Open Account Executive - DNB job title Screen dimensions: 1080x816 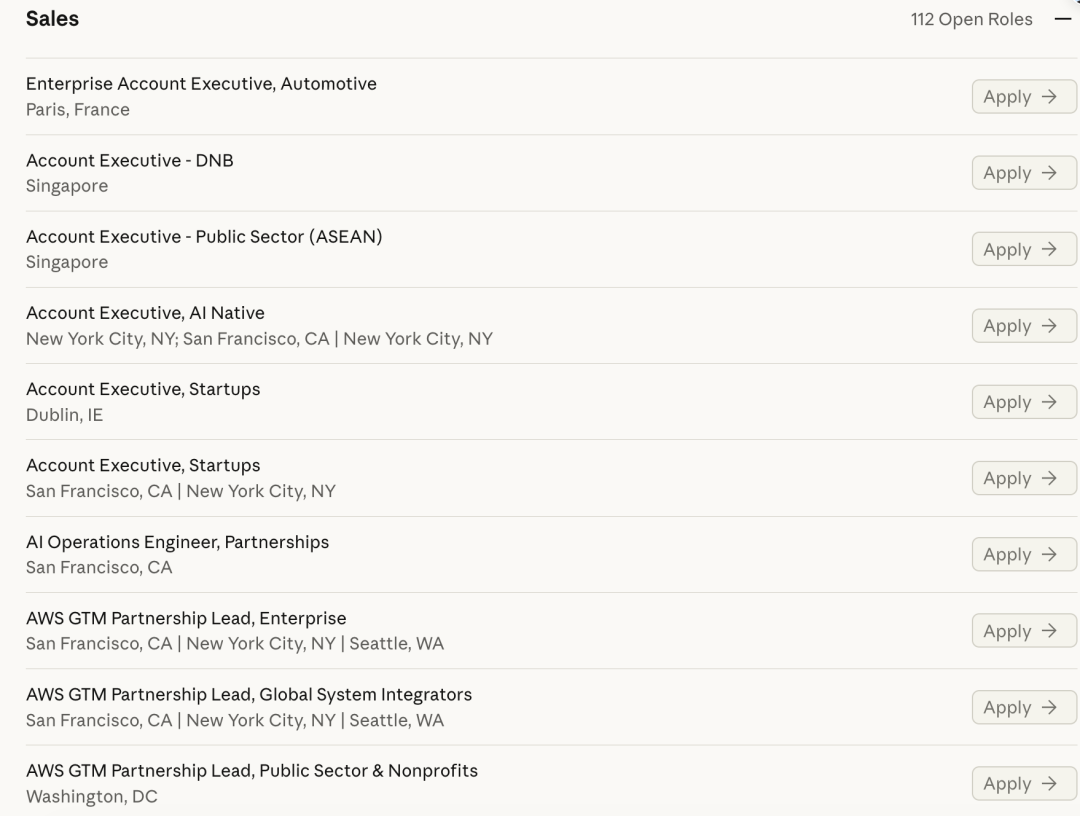129,160
